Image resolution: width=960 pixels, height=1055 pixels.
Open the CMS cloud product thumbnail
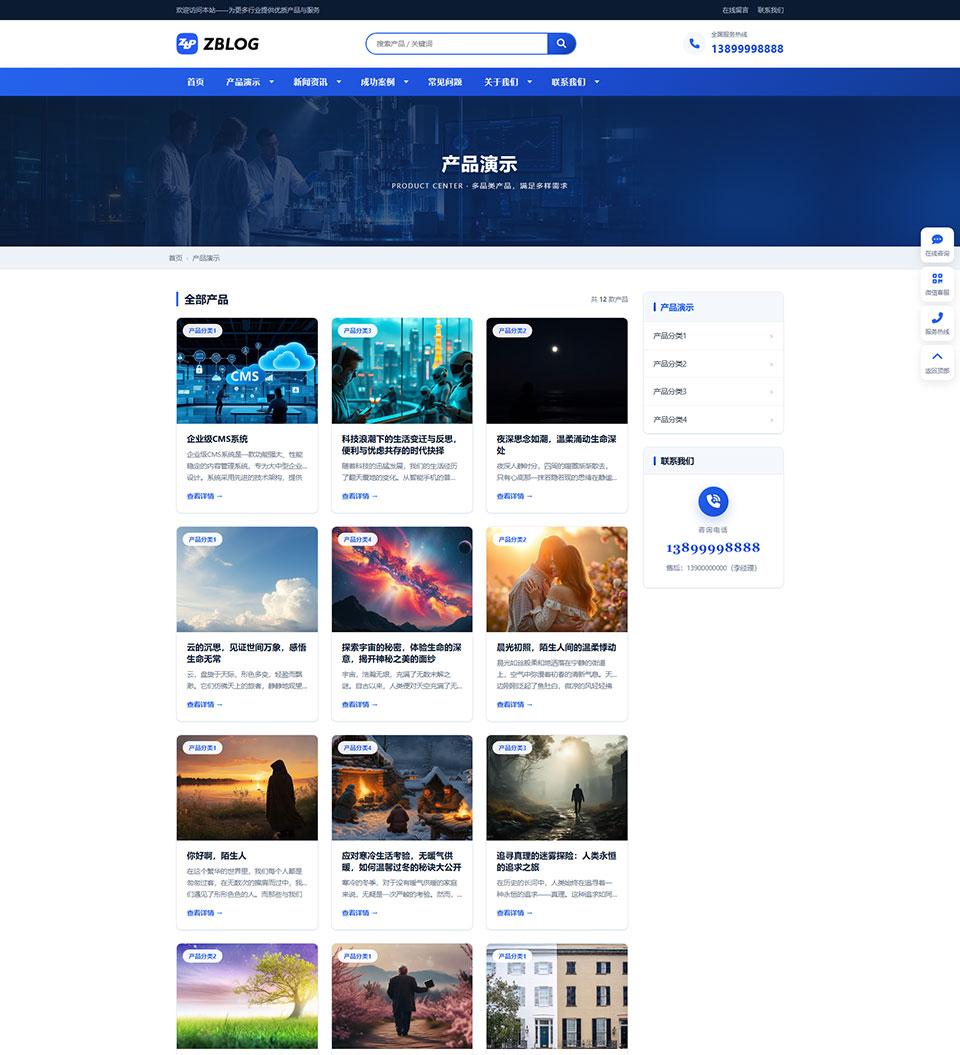click(x=247, y=371)
